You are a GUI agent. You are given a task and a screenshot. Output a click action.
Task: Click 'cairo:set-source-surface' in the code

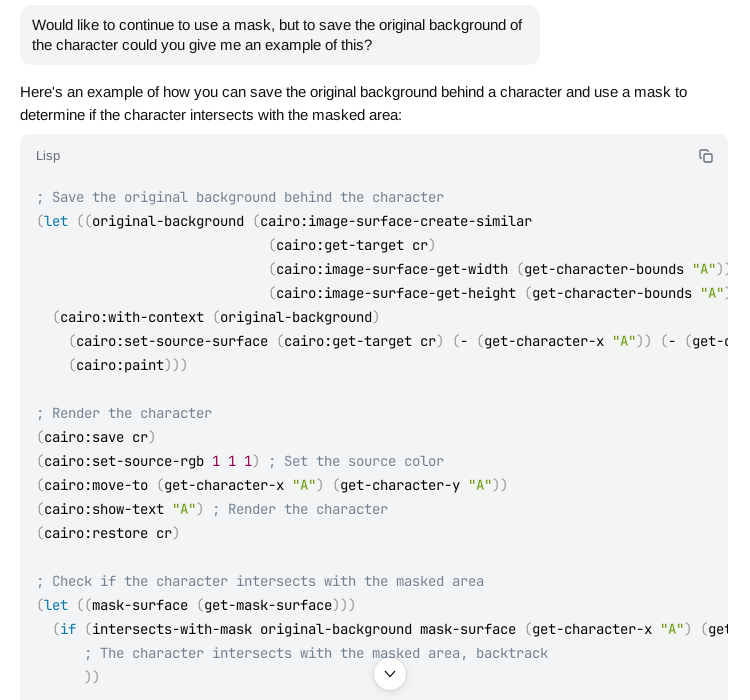tap(172, 341)
